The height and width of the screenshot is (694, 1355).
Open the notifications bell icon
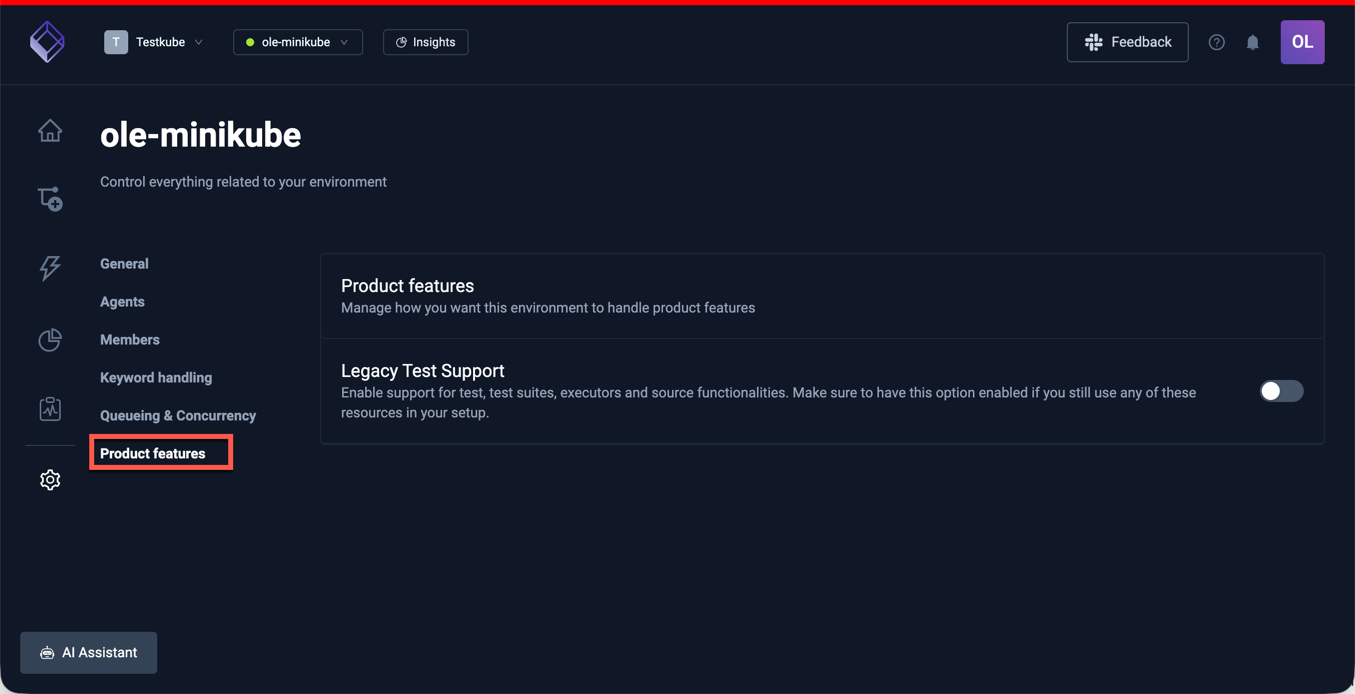[x=1253, y=42]
